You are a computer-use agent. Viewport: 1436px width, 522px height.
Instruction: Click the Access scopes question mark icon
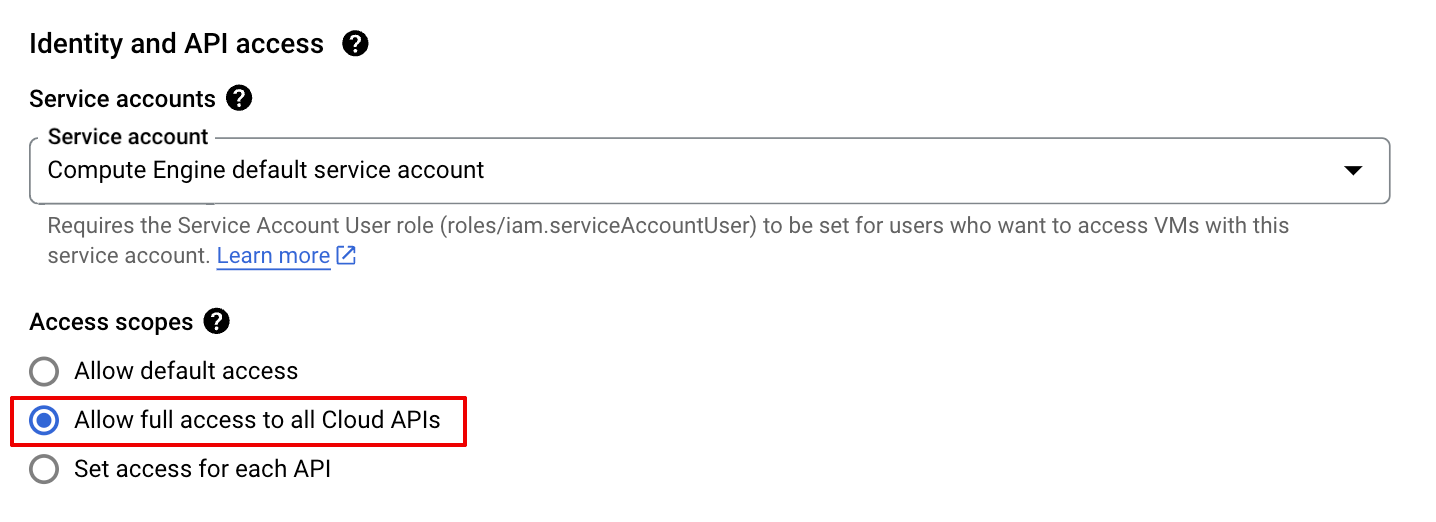coord(216,322)
